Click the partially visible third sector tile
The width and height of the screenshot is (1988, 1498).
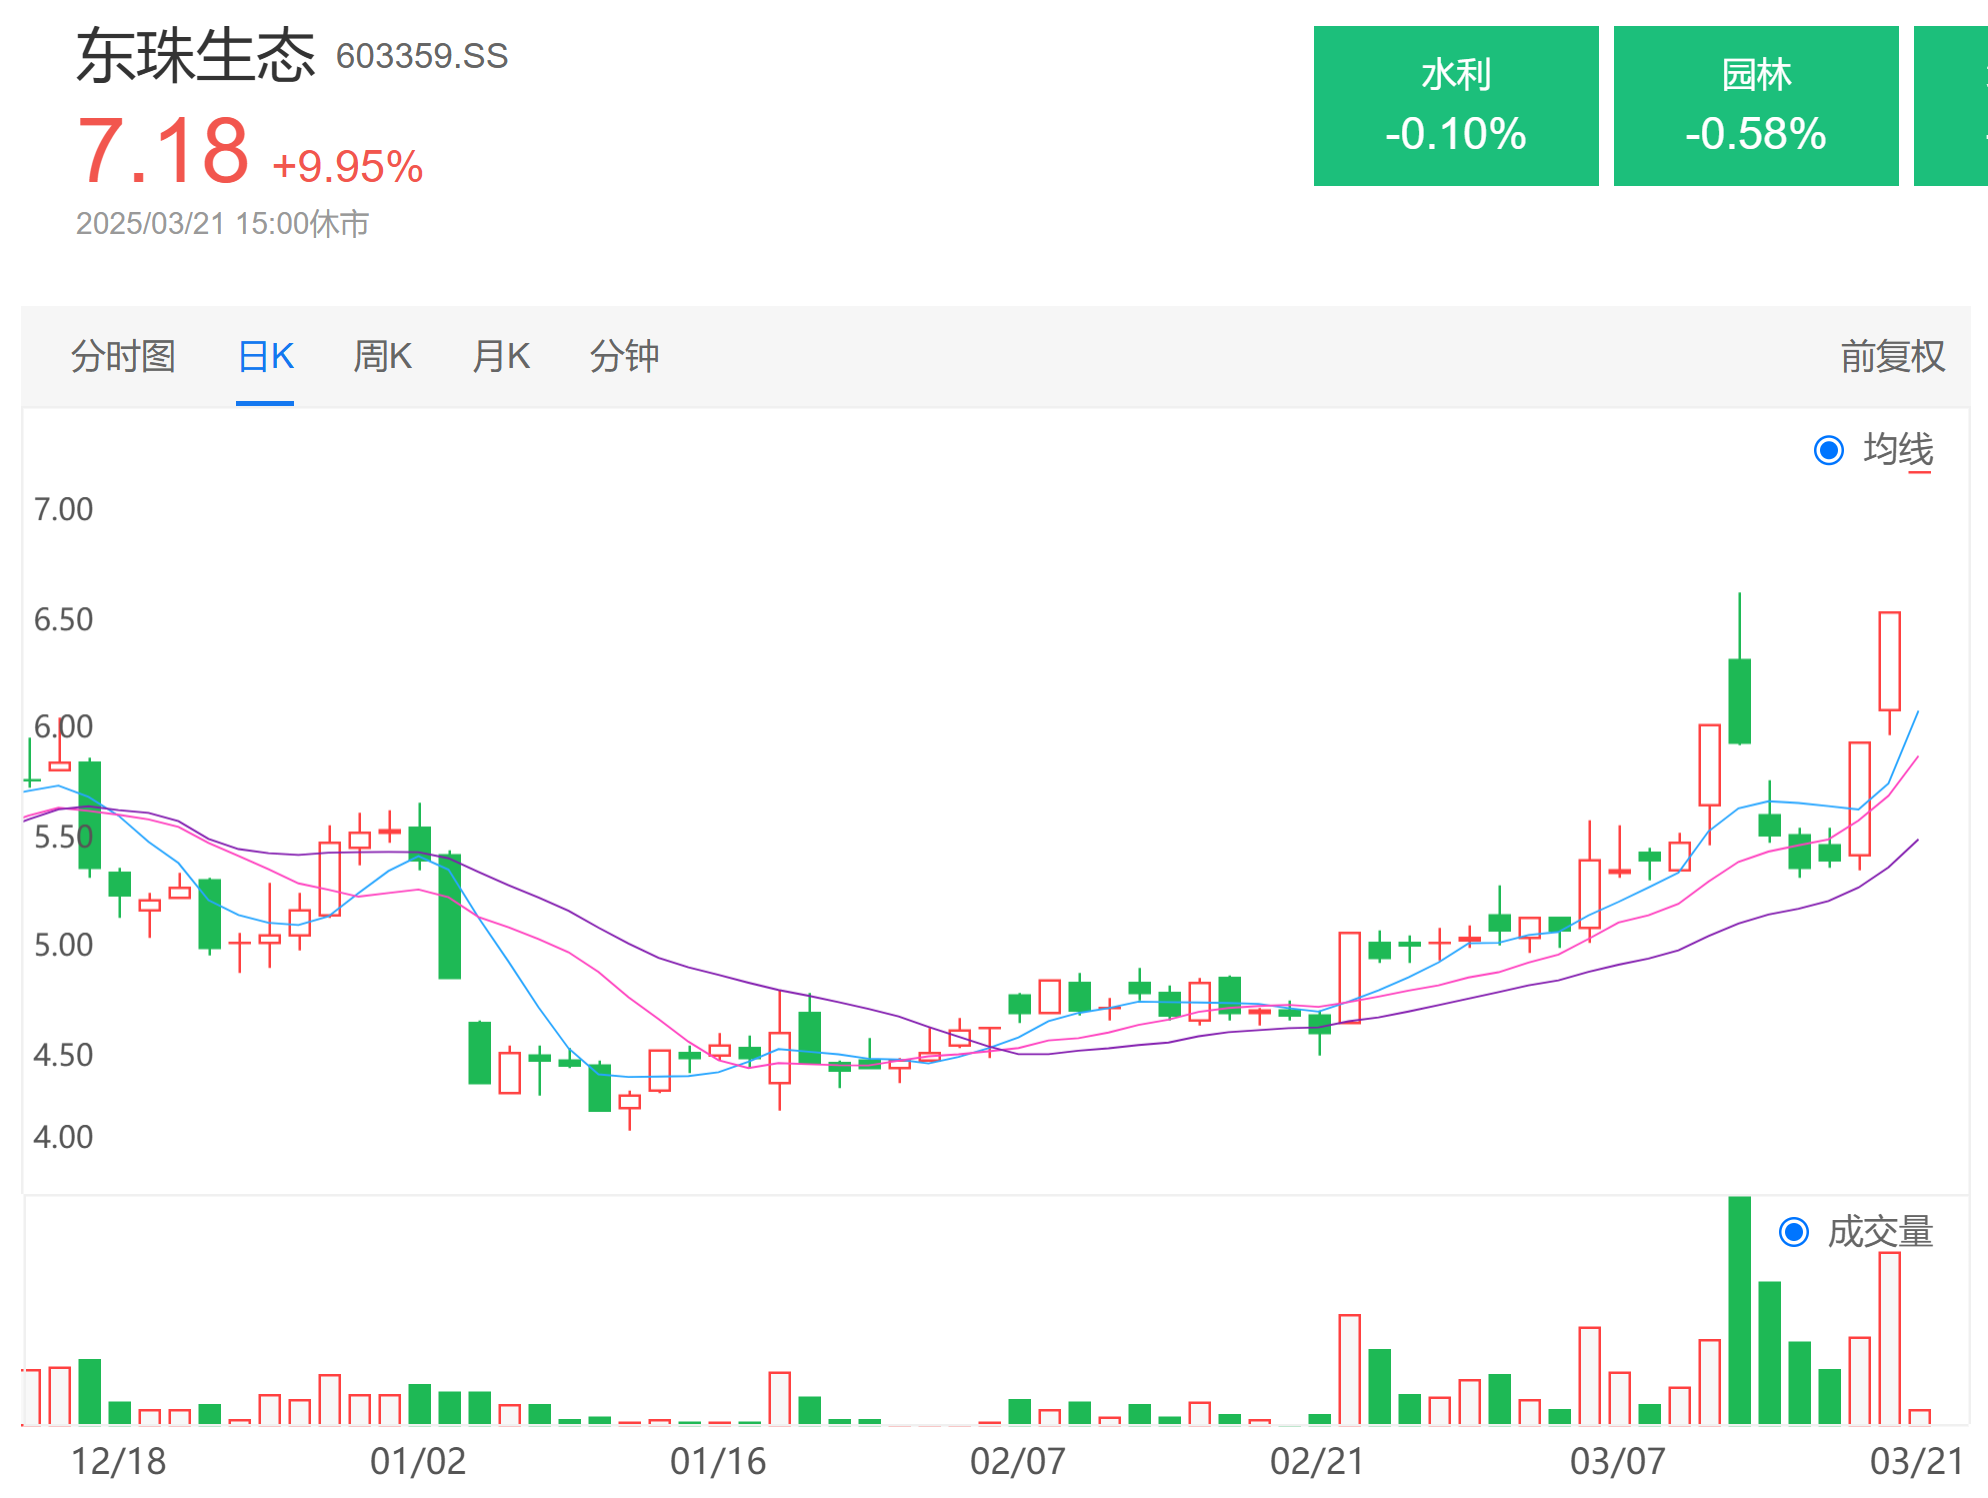1951,106
